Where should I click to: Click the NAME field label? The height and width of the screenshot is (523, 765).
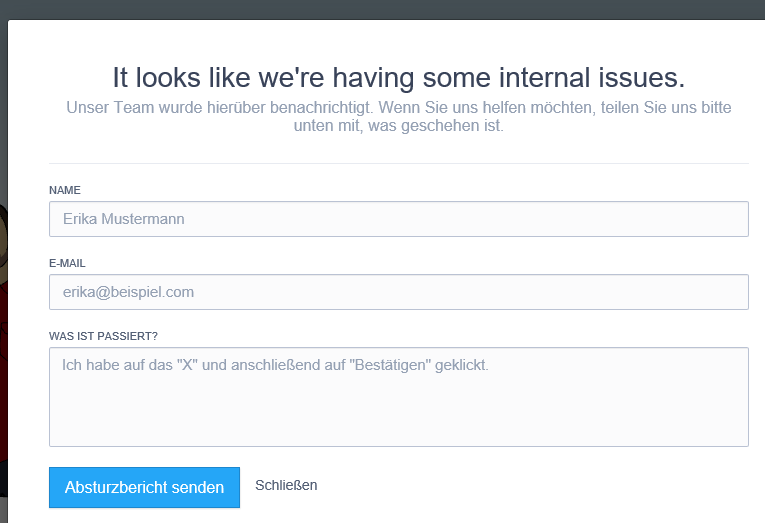click(64, 190)
